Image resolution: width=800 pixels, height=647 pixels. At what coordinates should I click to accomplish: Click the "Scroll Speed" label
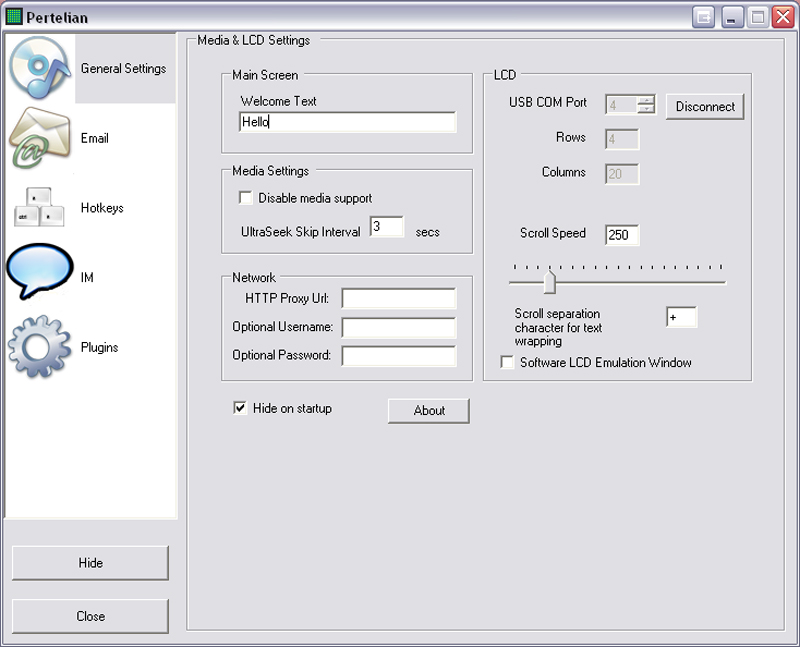point(553,233)
